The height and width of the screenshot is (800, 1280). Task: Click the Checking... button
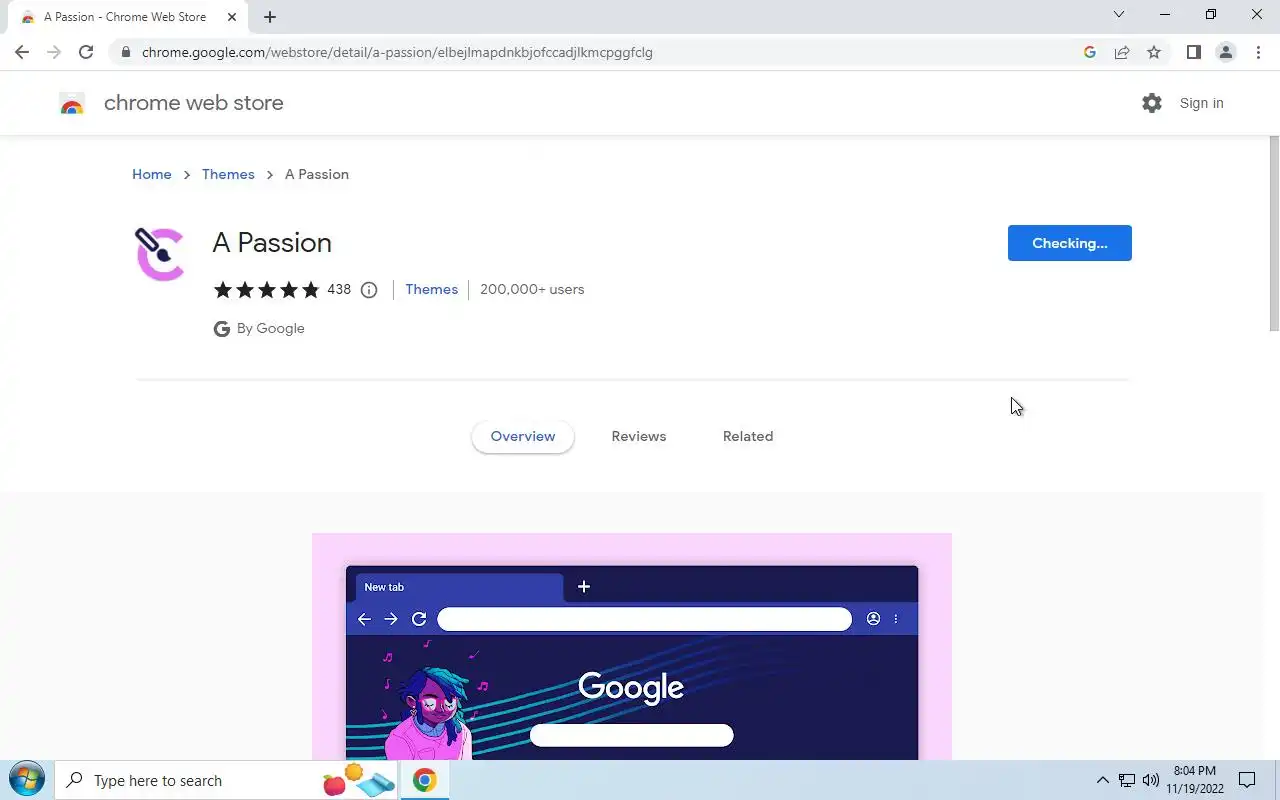pyautogui.click(x=1070, y=243)
